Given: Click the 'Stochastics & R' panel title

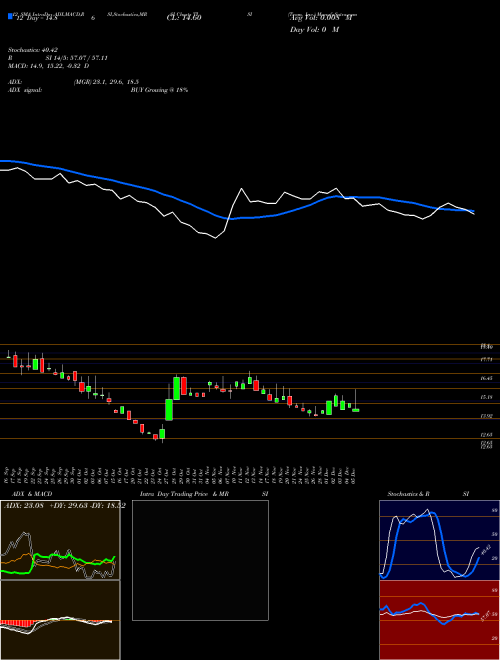Looking at the screenshot, I should pyautogui.click(x=408, y=494).
